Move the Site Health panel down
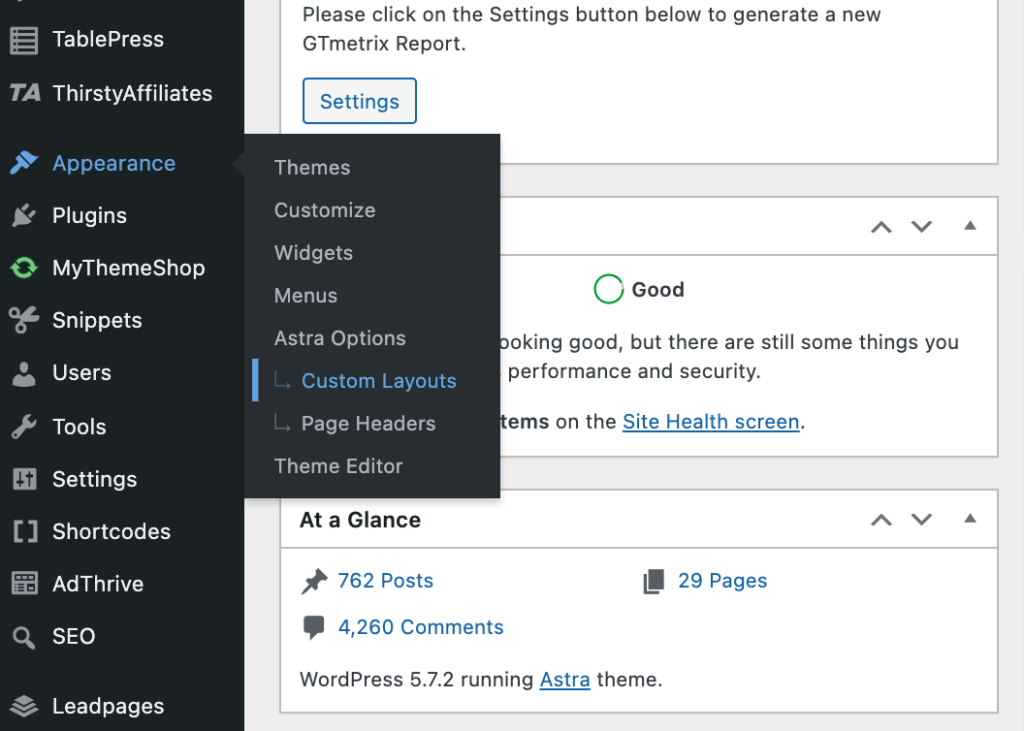The width and height of the screenshot is (1024, 731). coord(921,227)
